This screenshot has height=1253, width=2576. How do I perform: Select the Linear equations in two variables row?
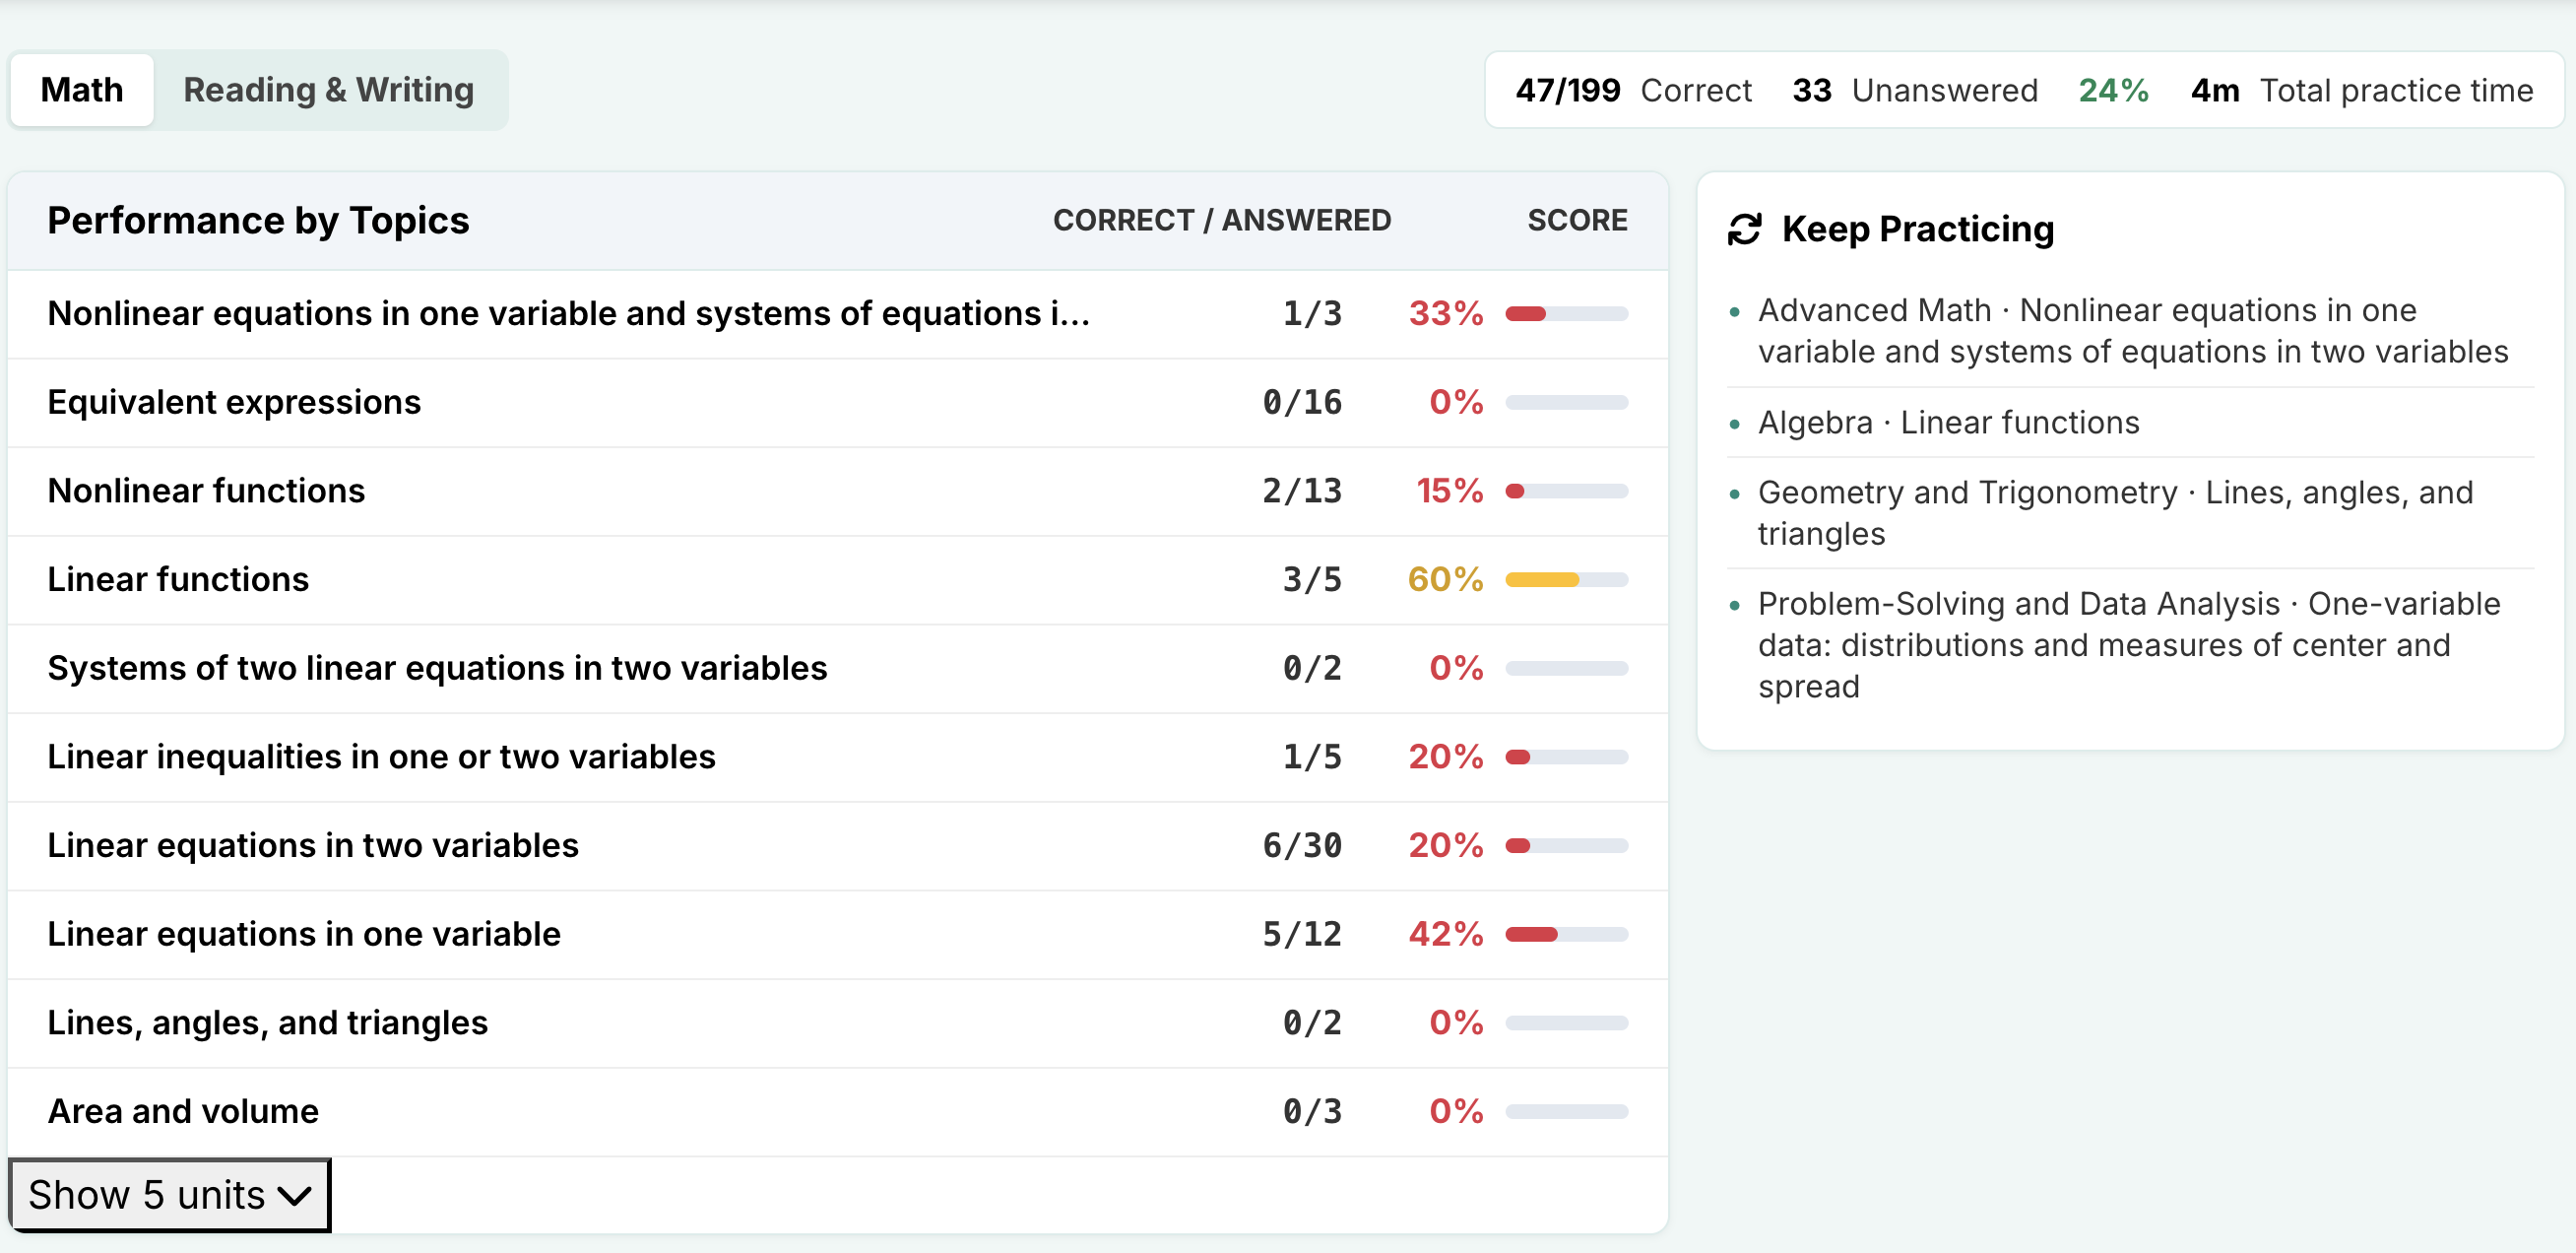pyautogui.click(x=313, y=845)
